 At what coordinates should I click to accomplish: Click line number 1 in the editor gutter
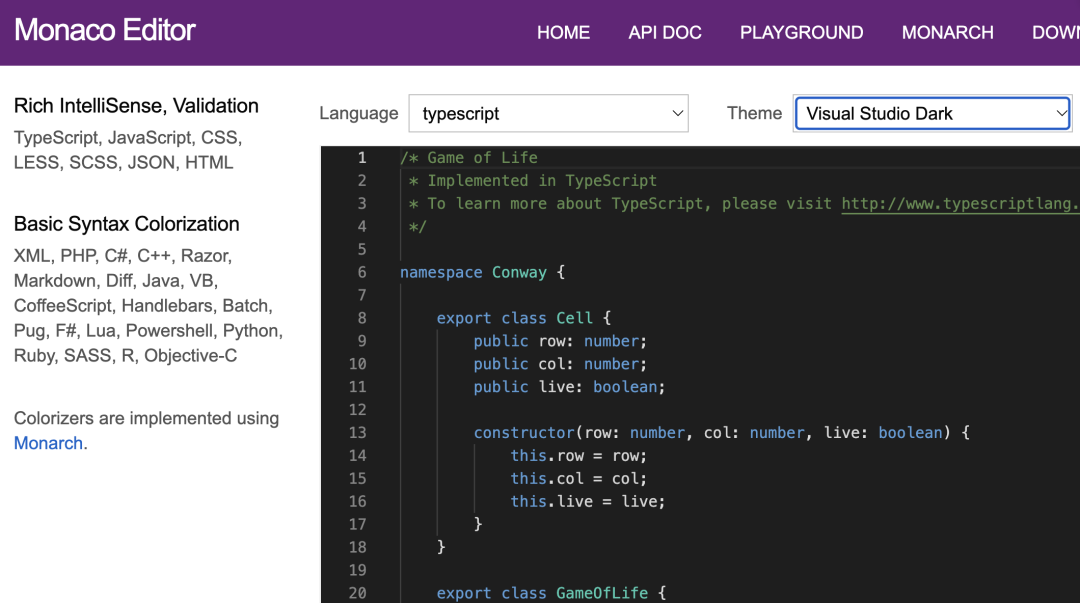(361, 158)
